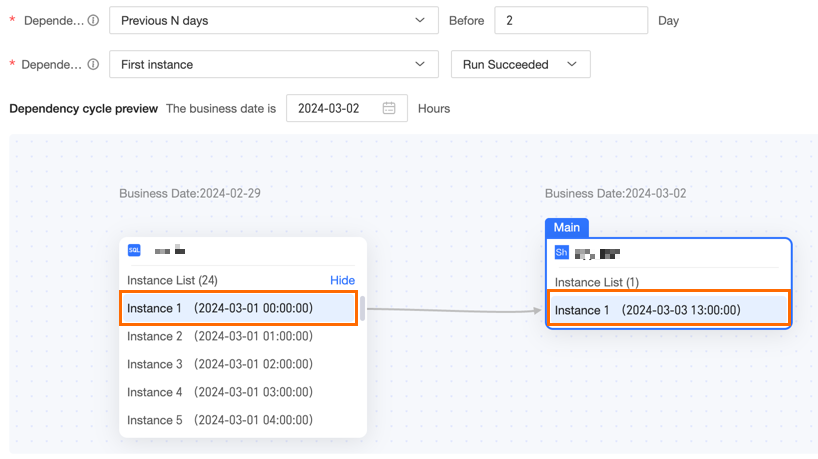The height and width of the screenshot is (459, 818).
Task: Click the info icon beside second Depende... label
Action: point(93,64)
